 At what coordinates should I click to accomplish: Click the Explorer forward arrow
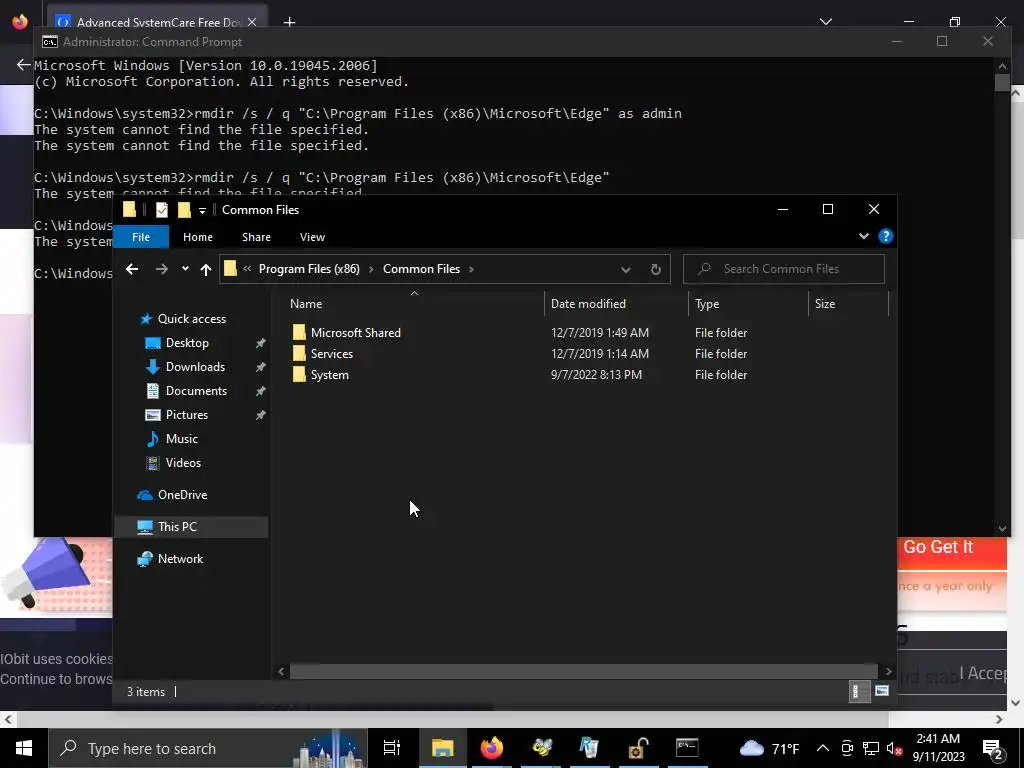(x=161, y=269)
